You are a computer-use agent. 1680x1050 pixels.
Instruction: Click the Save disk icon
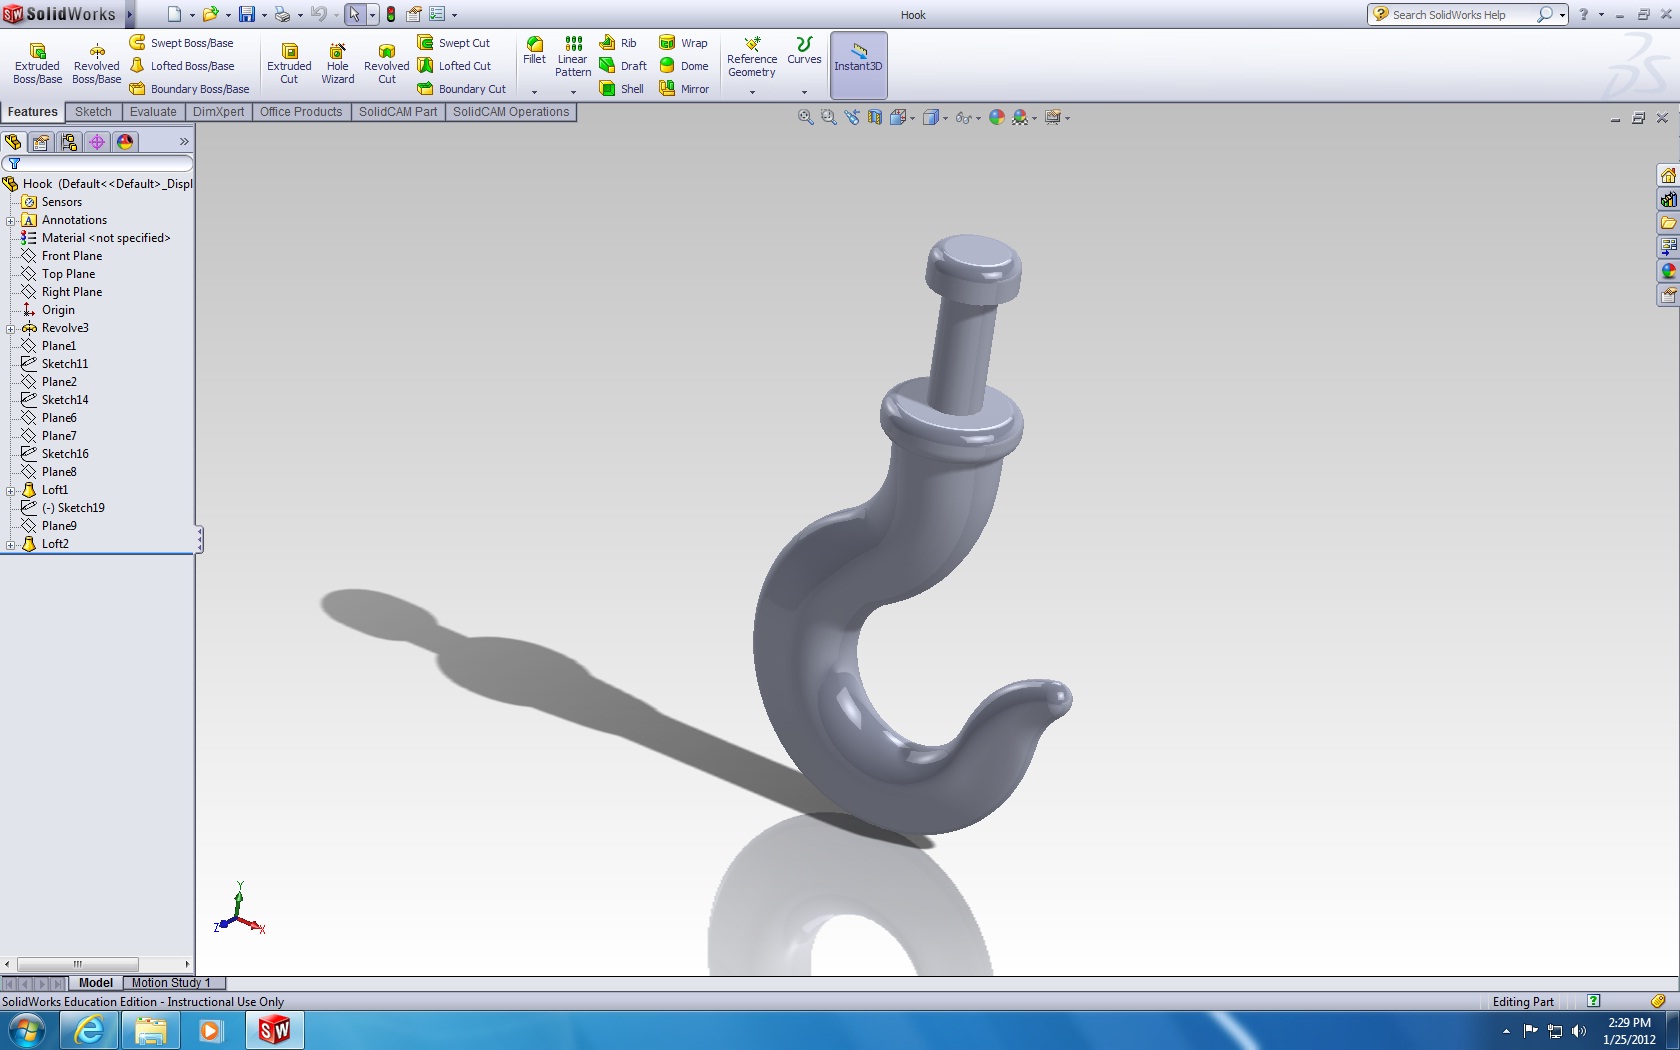(x=246, y=14)
